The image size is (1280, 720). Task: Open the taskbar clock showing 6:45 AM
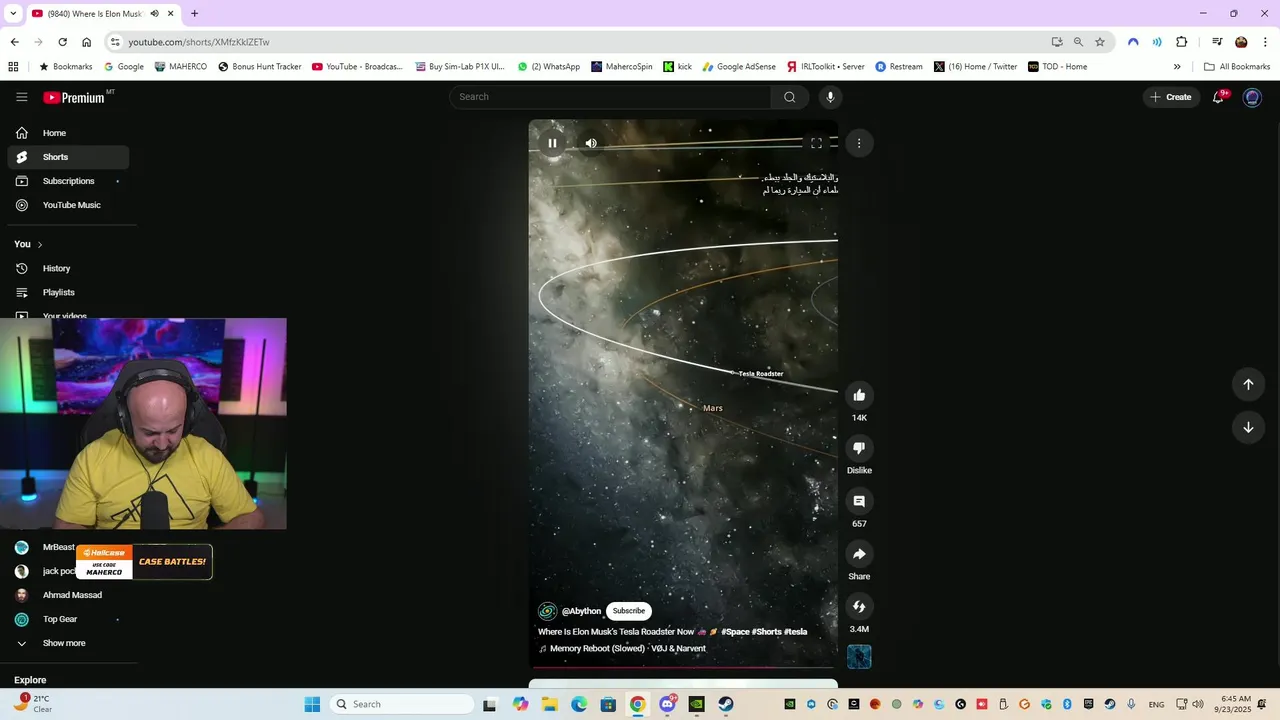(1235, 704)
